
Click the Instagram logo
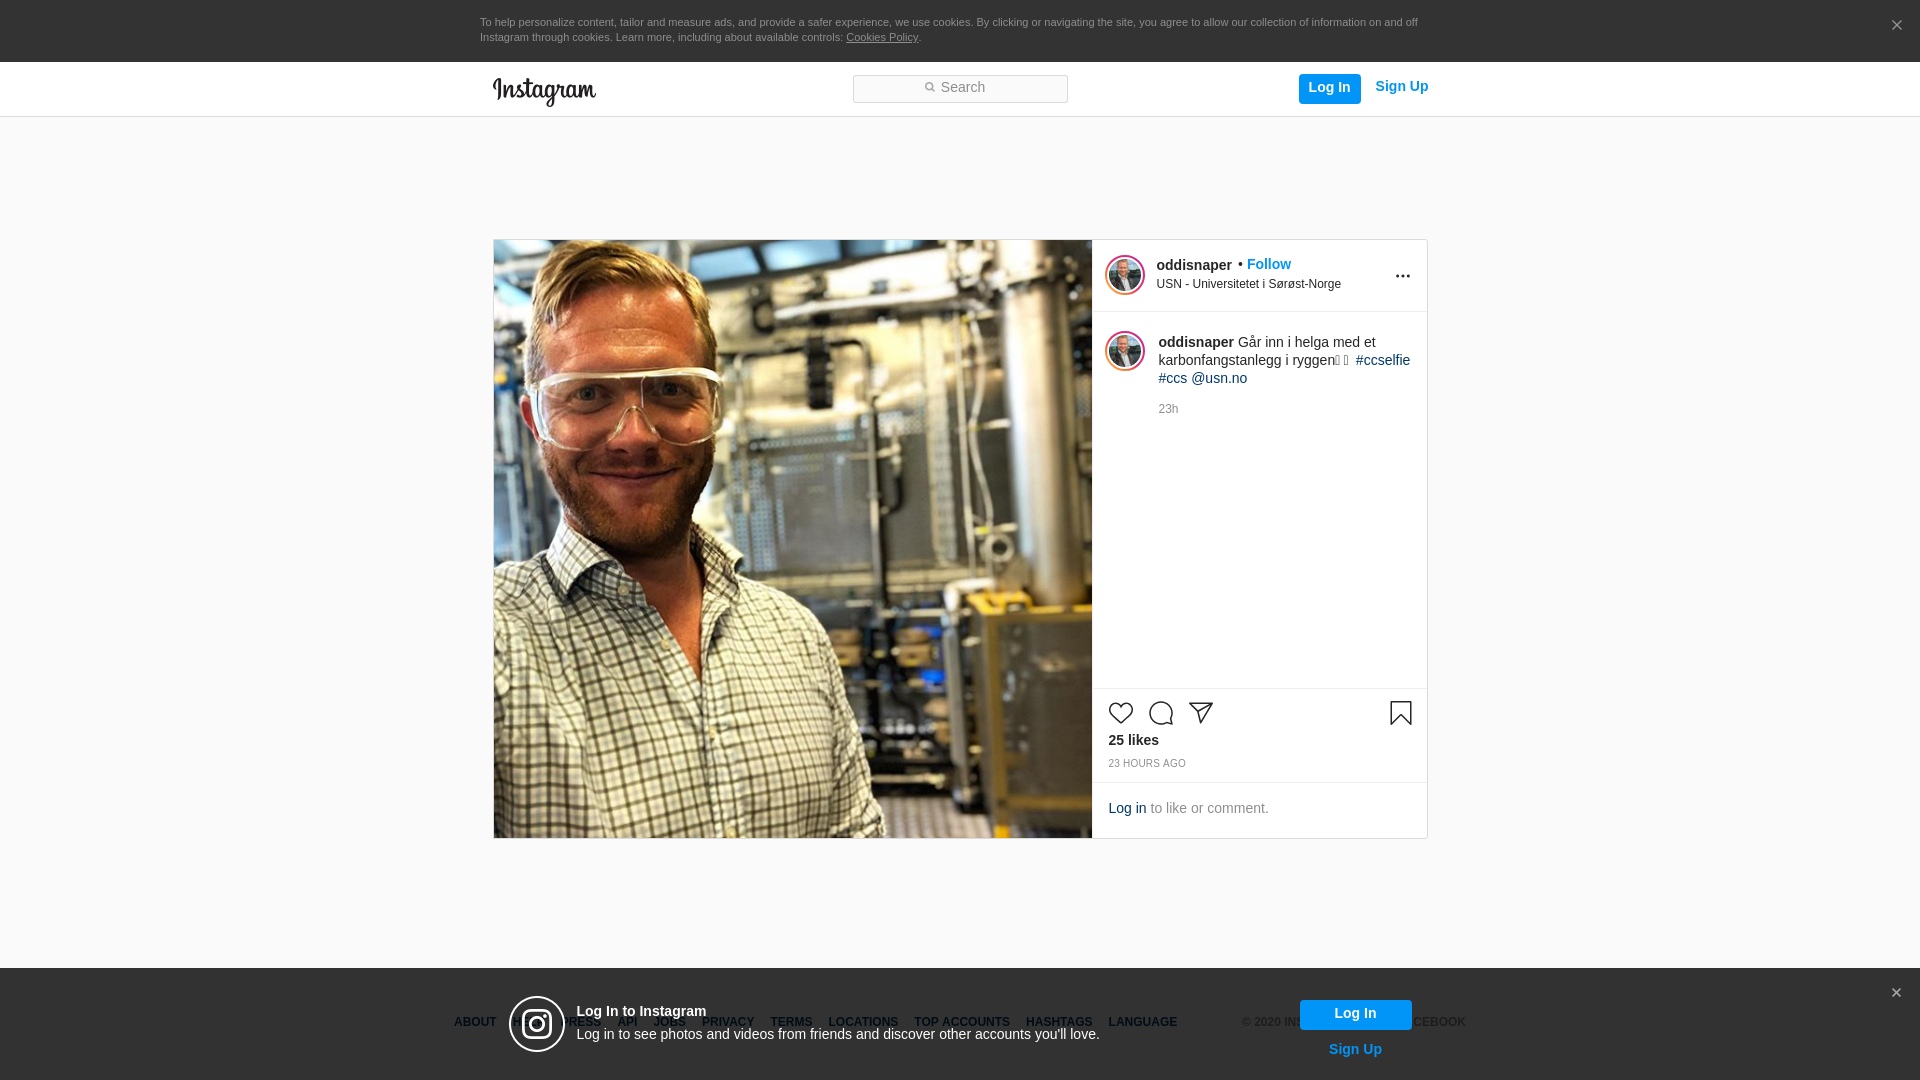544,92
